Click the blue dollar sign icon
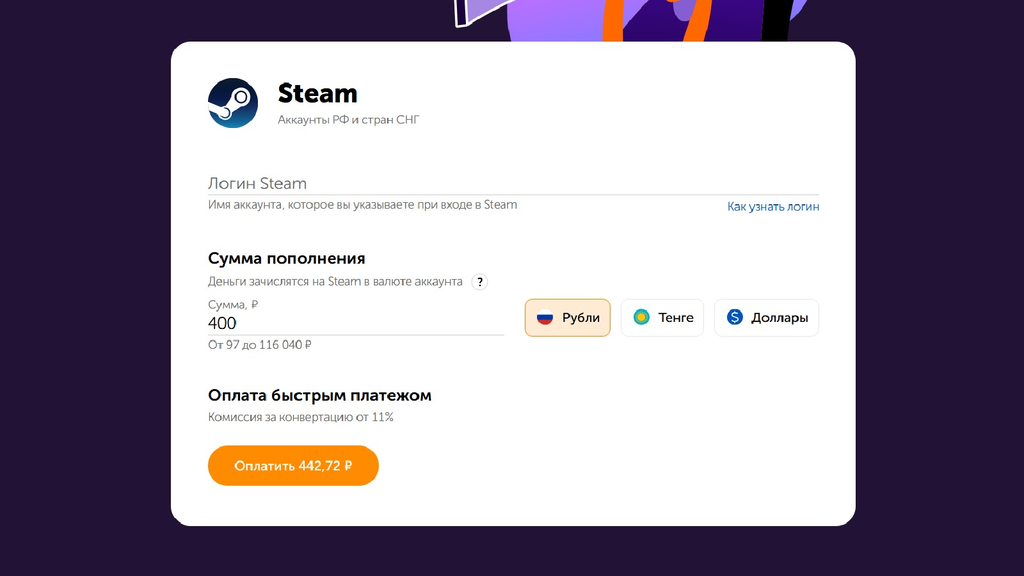The image size is (1024, 576). [735, 317]
